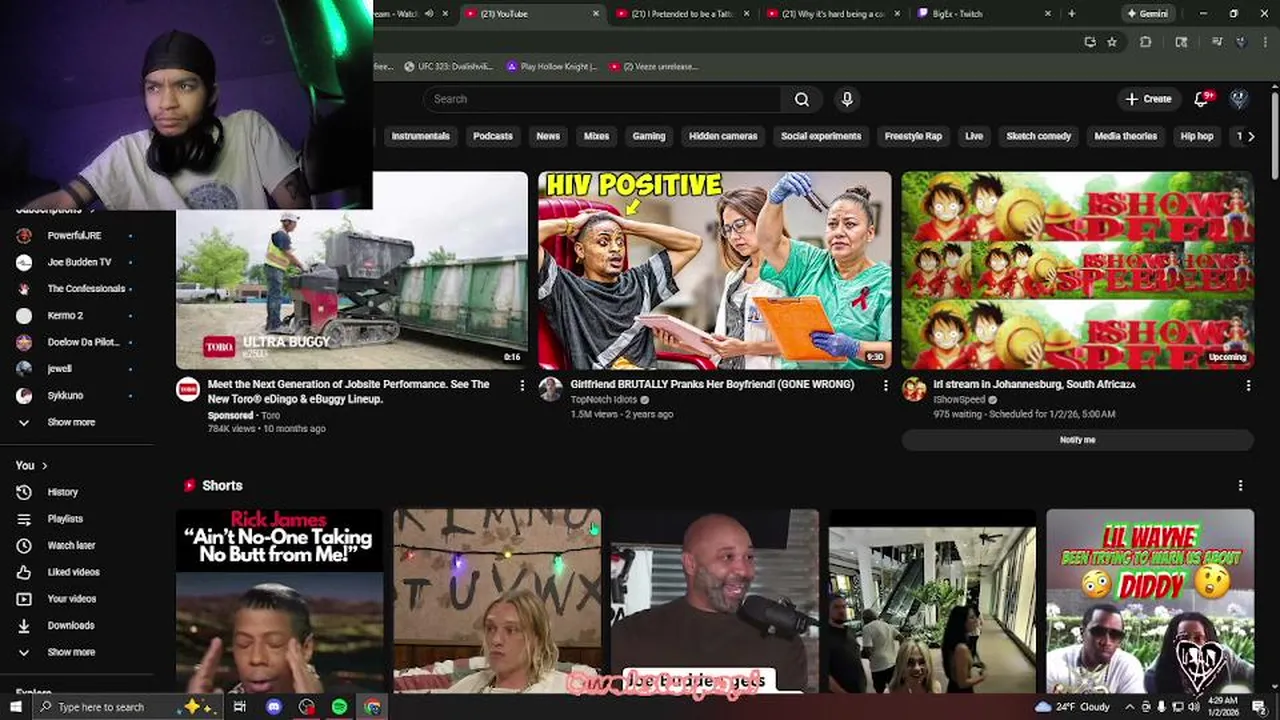Click the Gemini button in Chrome
The image size is (1280, 720).
click(x=1146, y=14)
